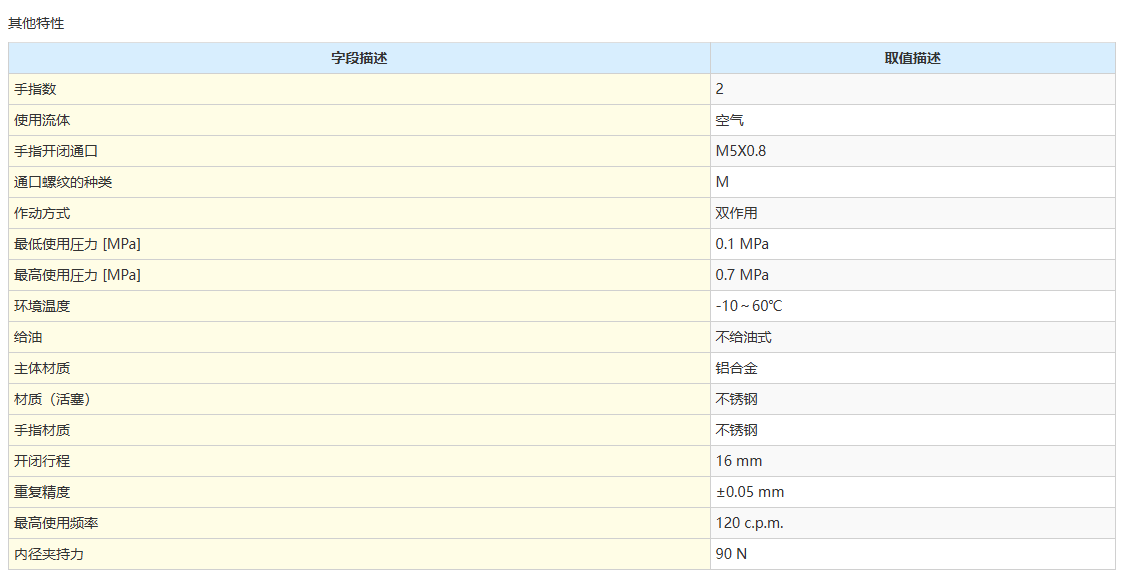Image resolution: width=1124 pixels, height=579 pixels.
Task: Click the 不给油式 value cell
Action: click(744, 337)
